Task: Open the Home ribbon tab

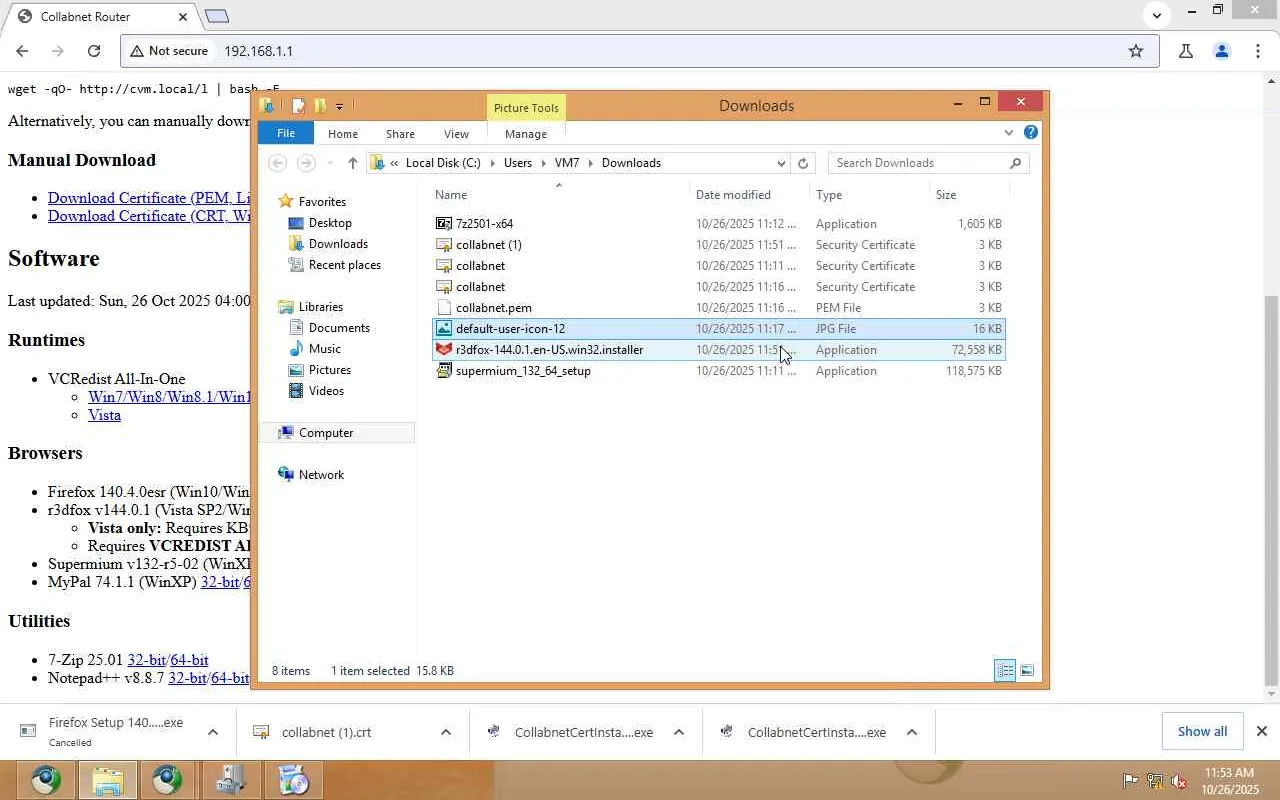Action: tap(343, 134)
